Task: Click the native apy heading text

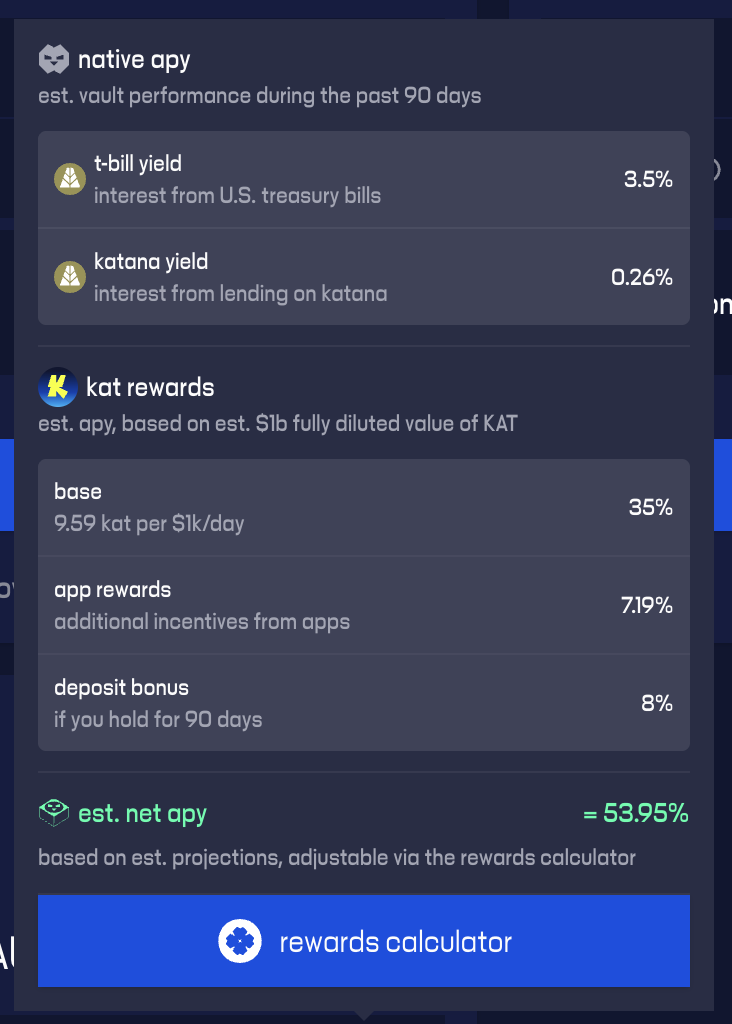Action: point(134,60)
